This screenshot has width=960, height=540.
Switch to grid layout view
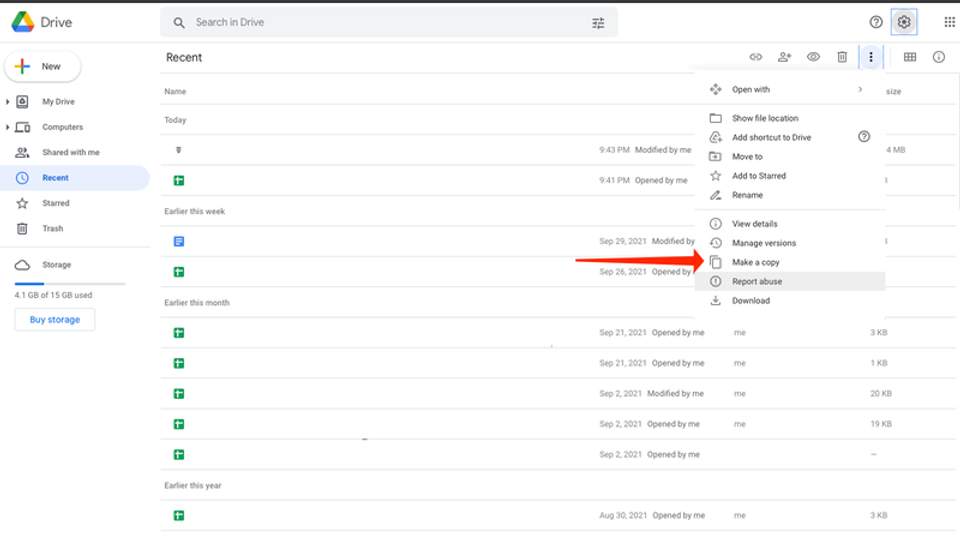pos(910,57)
